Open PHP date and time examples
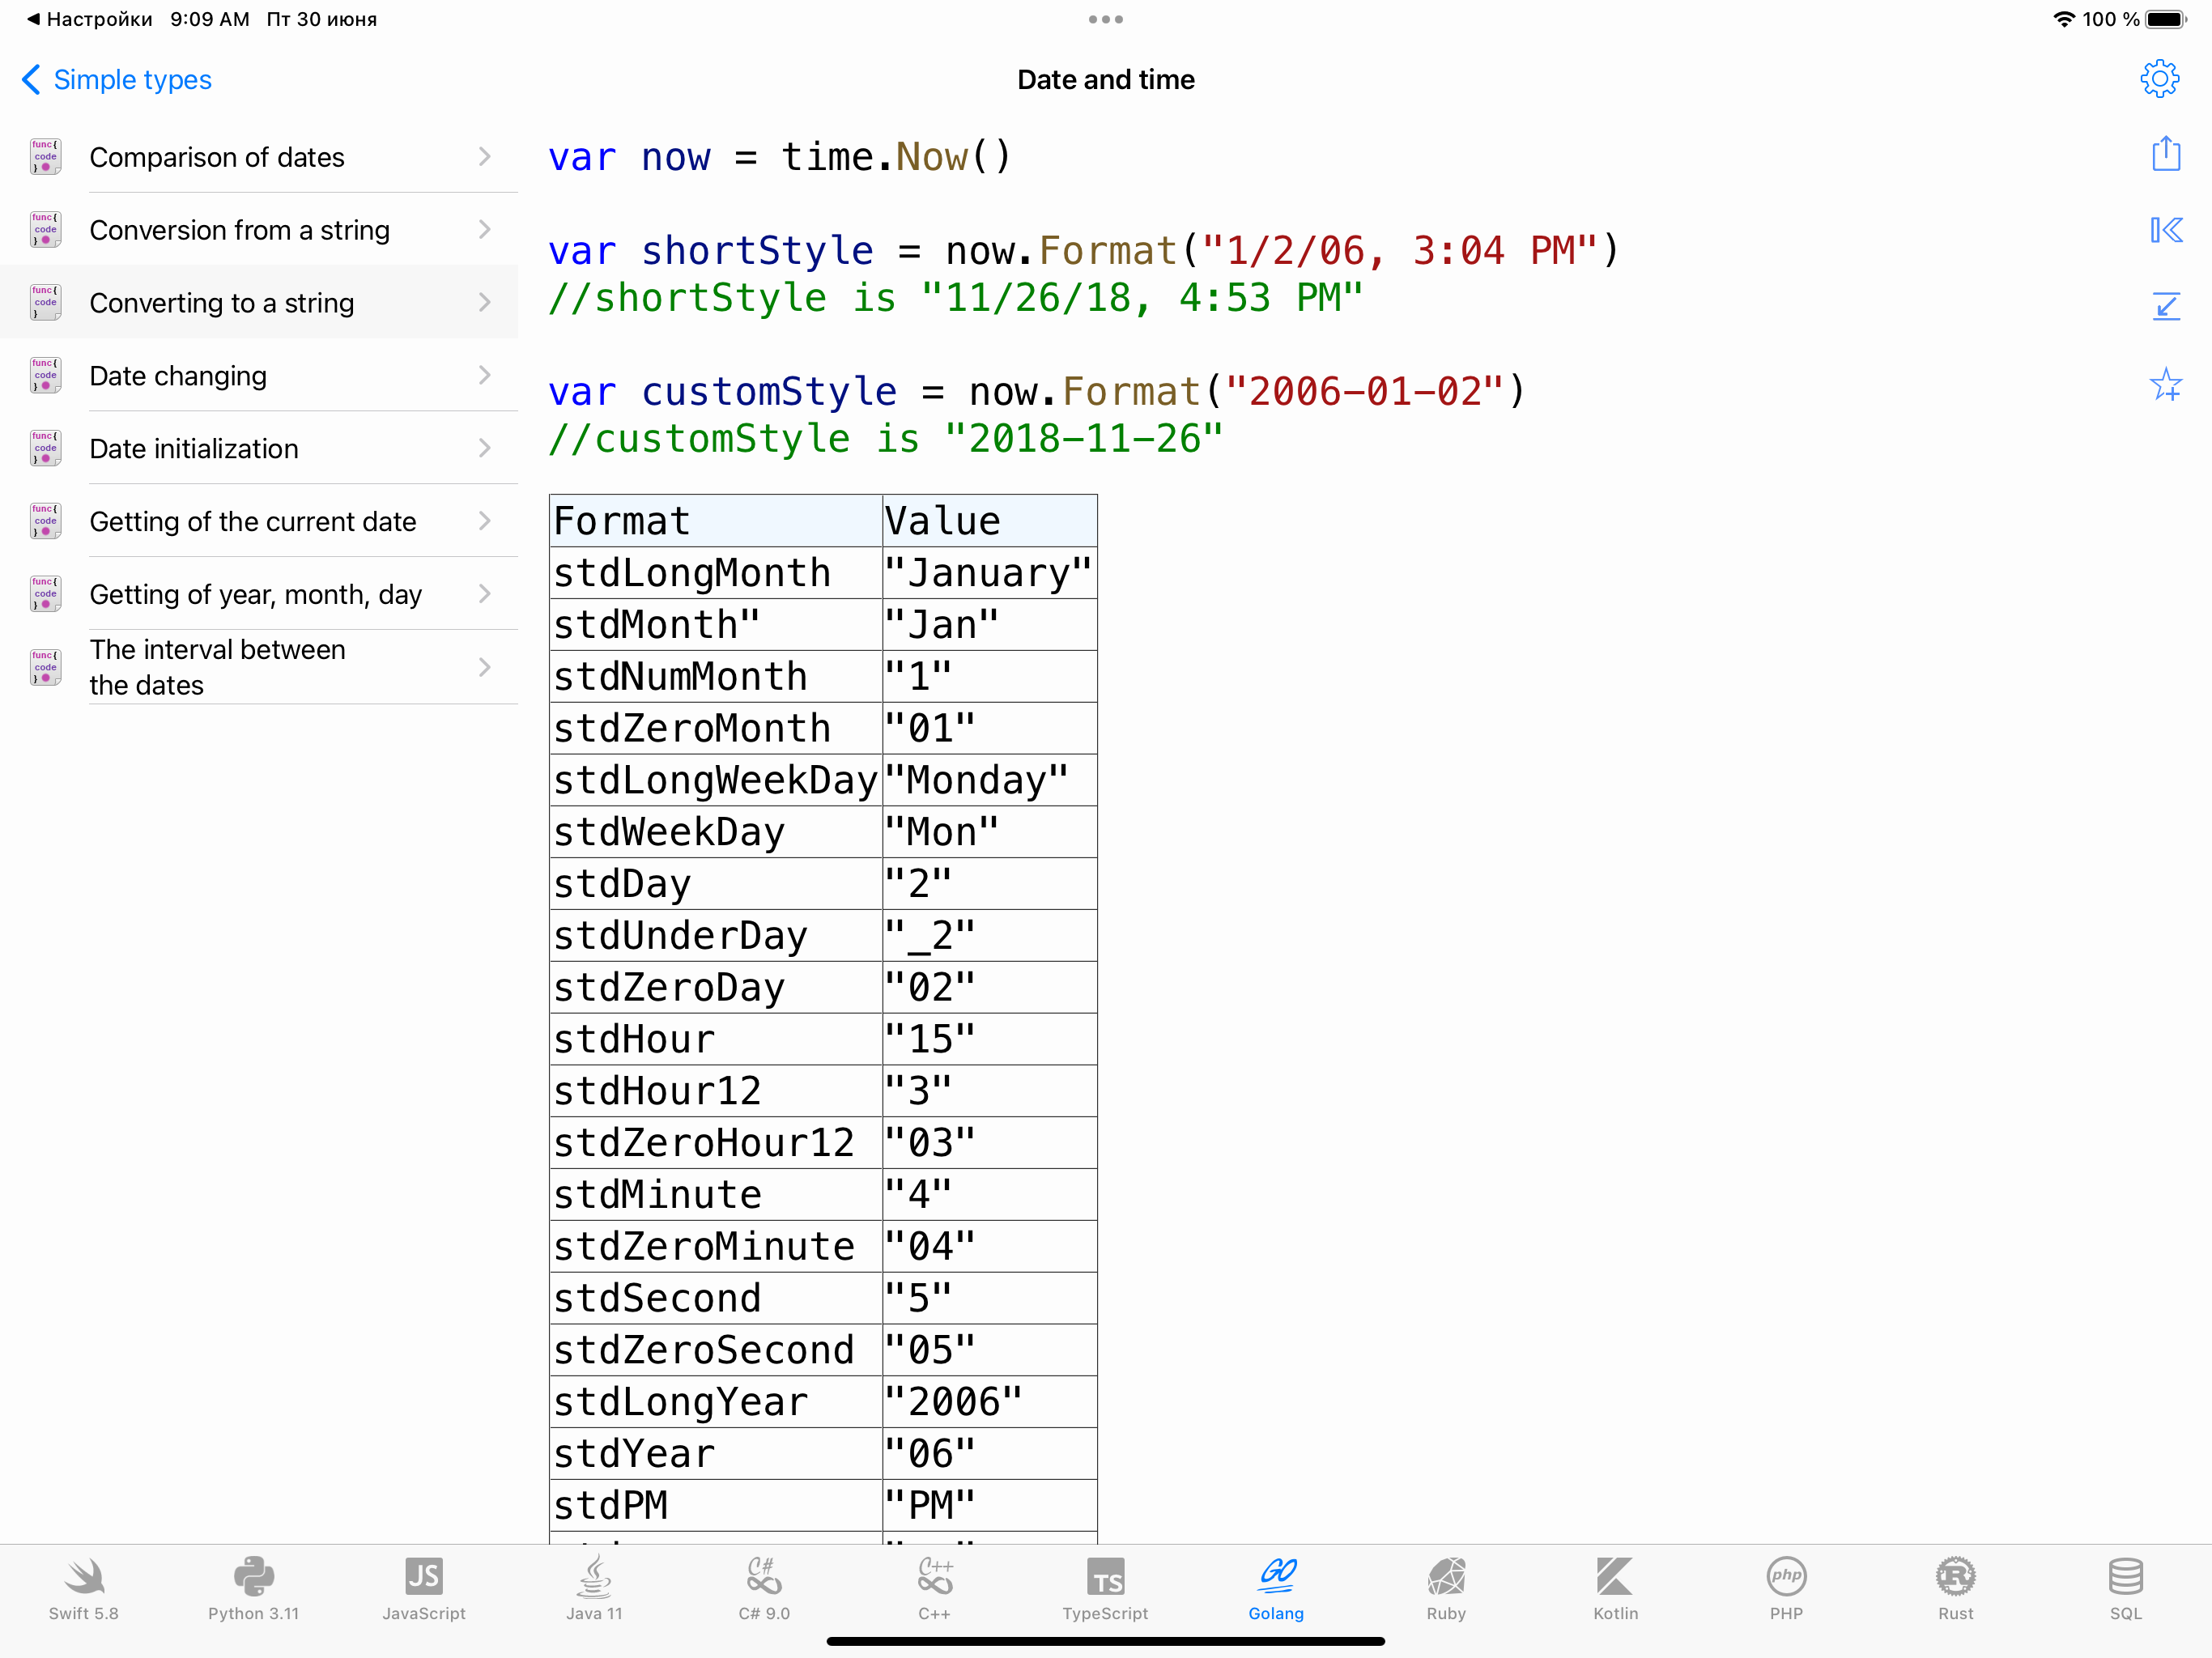 pos(1786,1590)
